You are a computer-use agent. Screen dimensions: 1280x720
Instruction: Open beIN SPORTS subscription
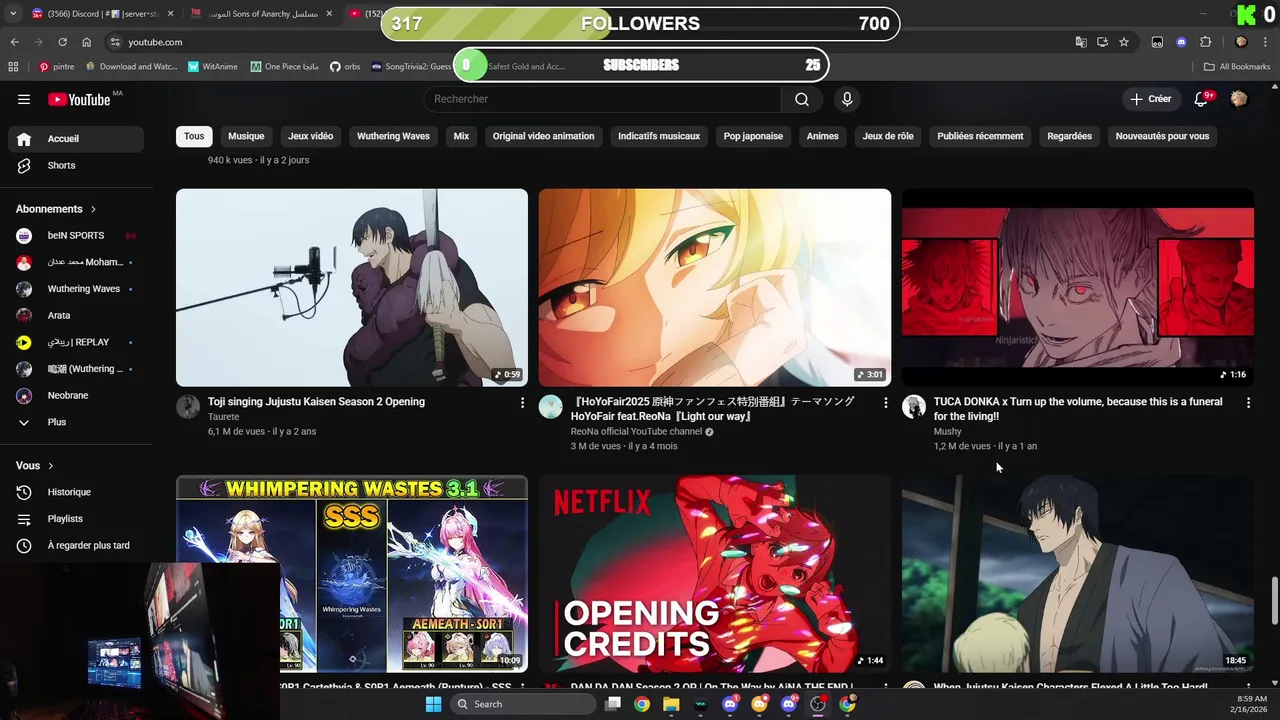[x=76, y=236]
